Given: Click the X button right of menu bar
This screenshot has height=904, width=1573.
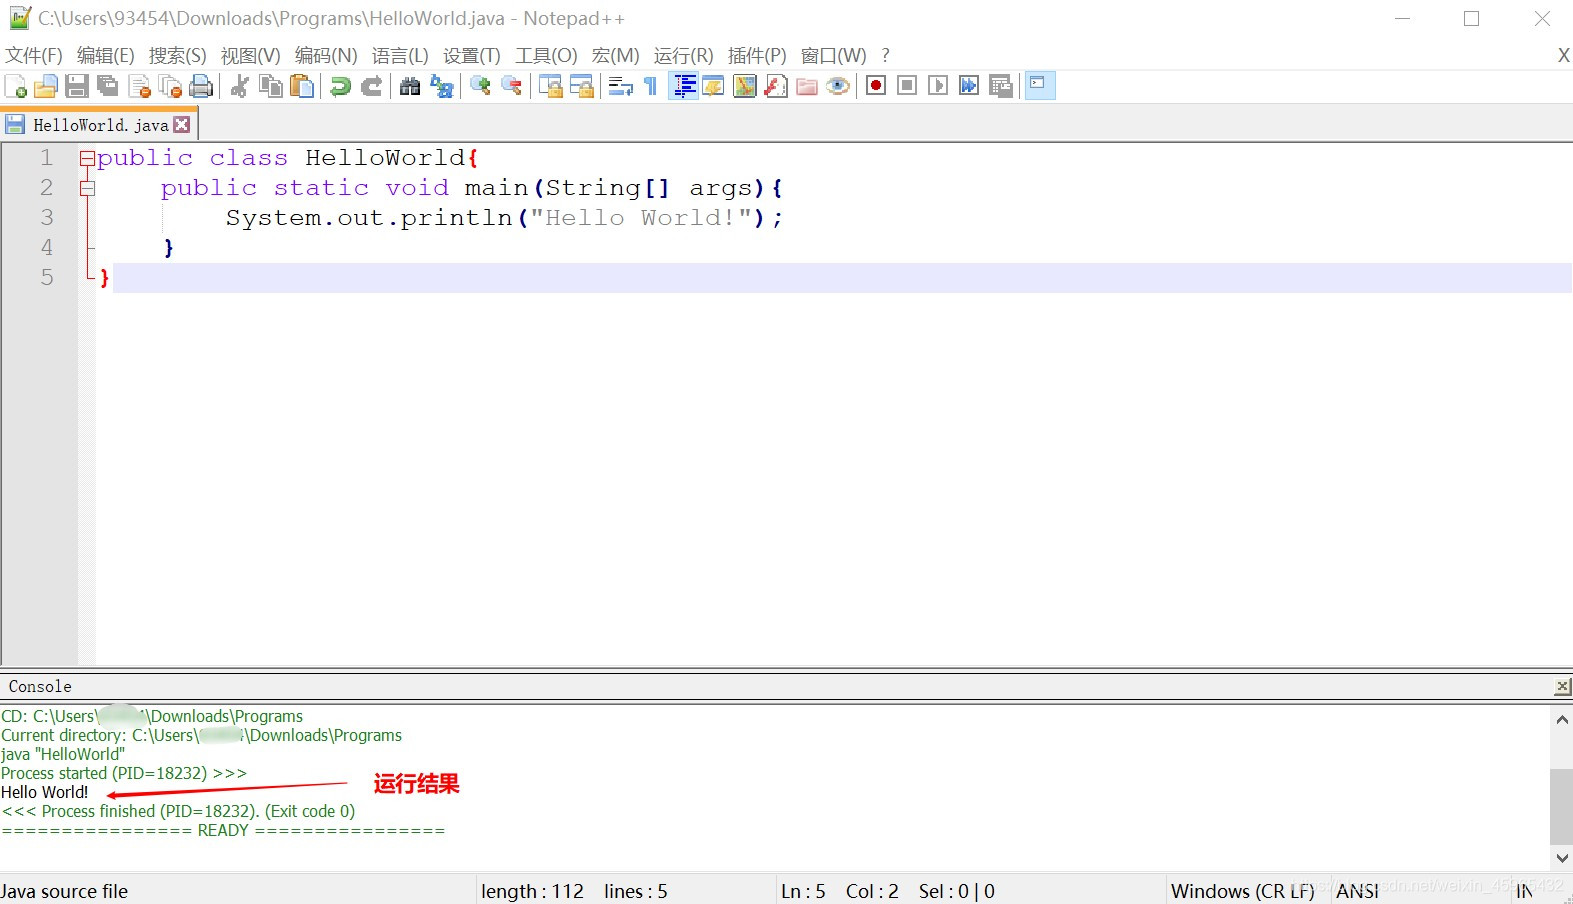Looking at the screenshot, I should [1563, 55].
